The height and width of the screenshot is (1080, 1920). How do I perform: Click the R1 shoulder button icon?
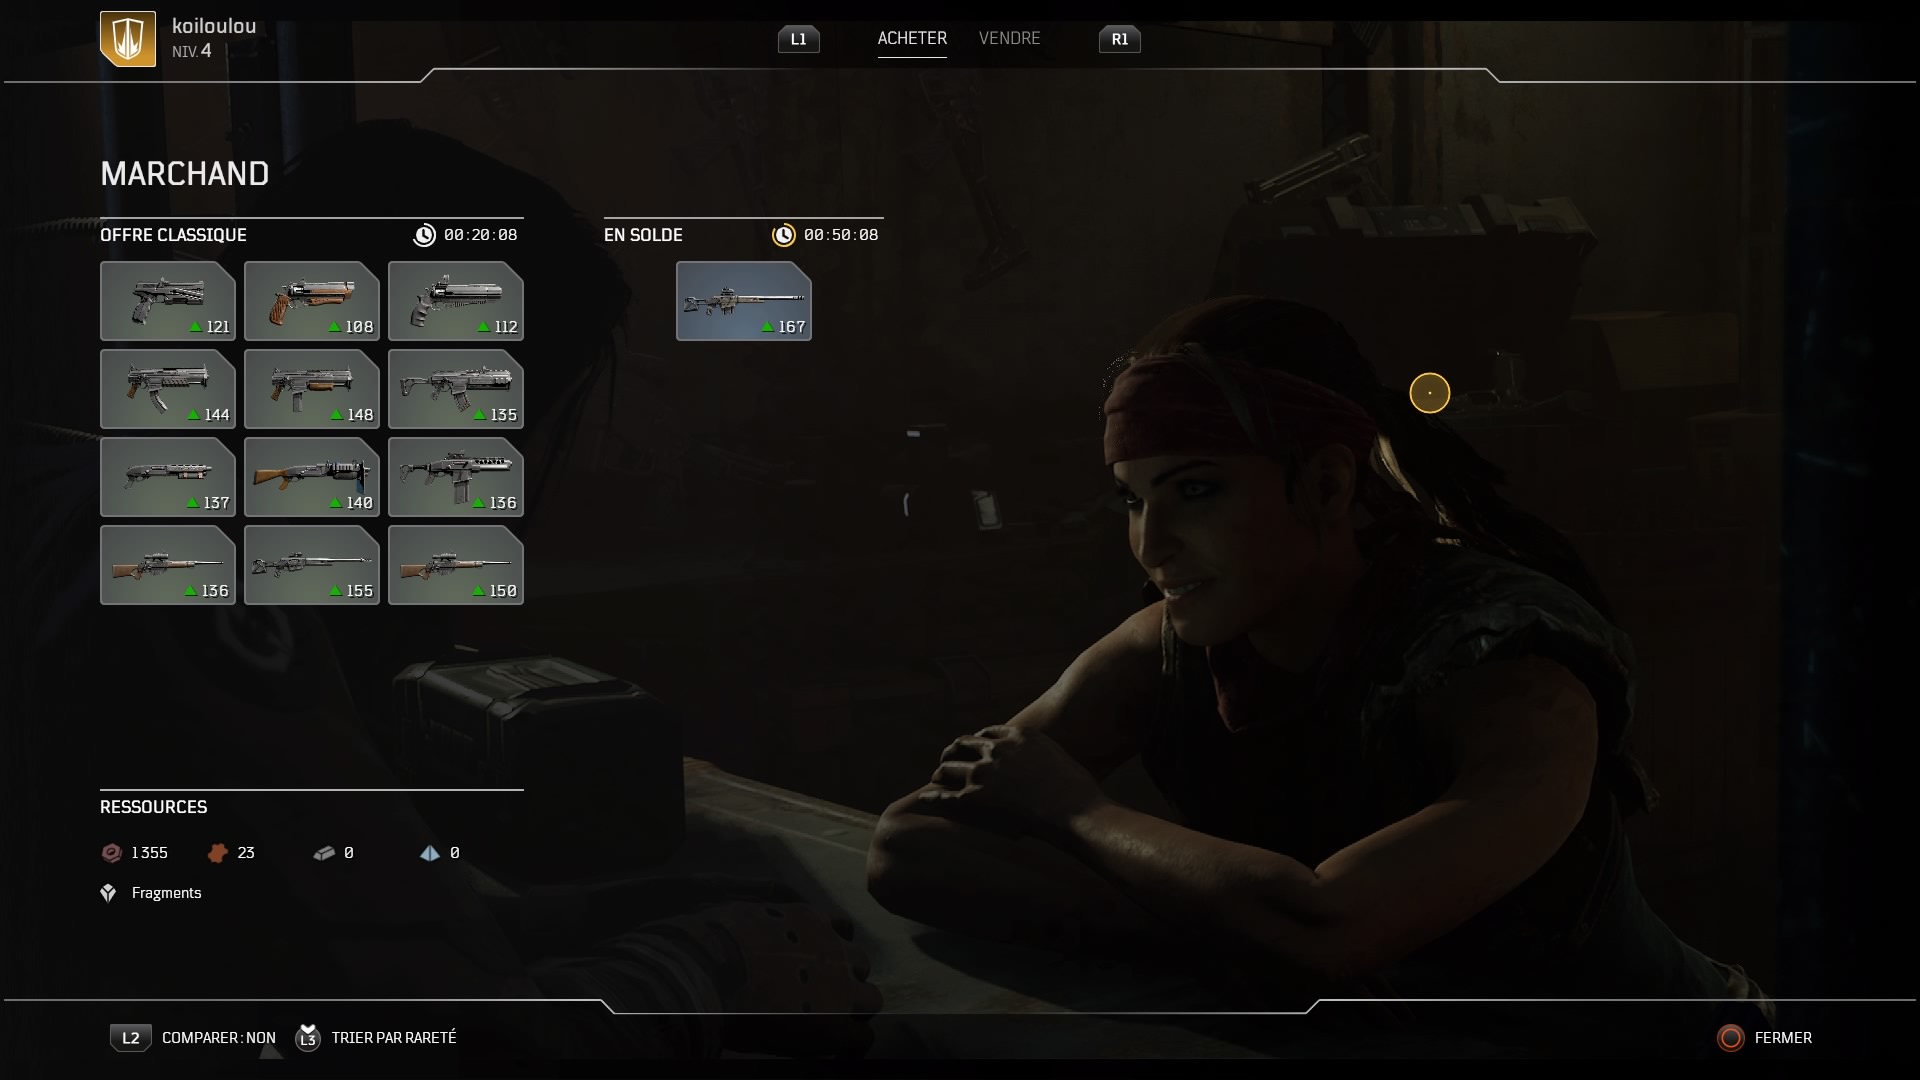(x=1120, y=39)
